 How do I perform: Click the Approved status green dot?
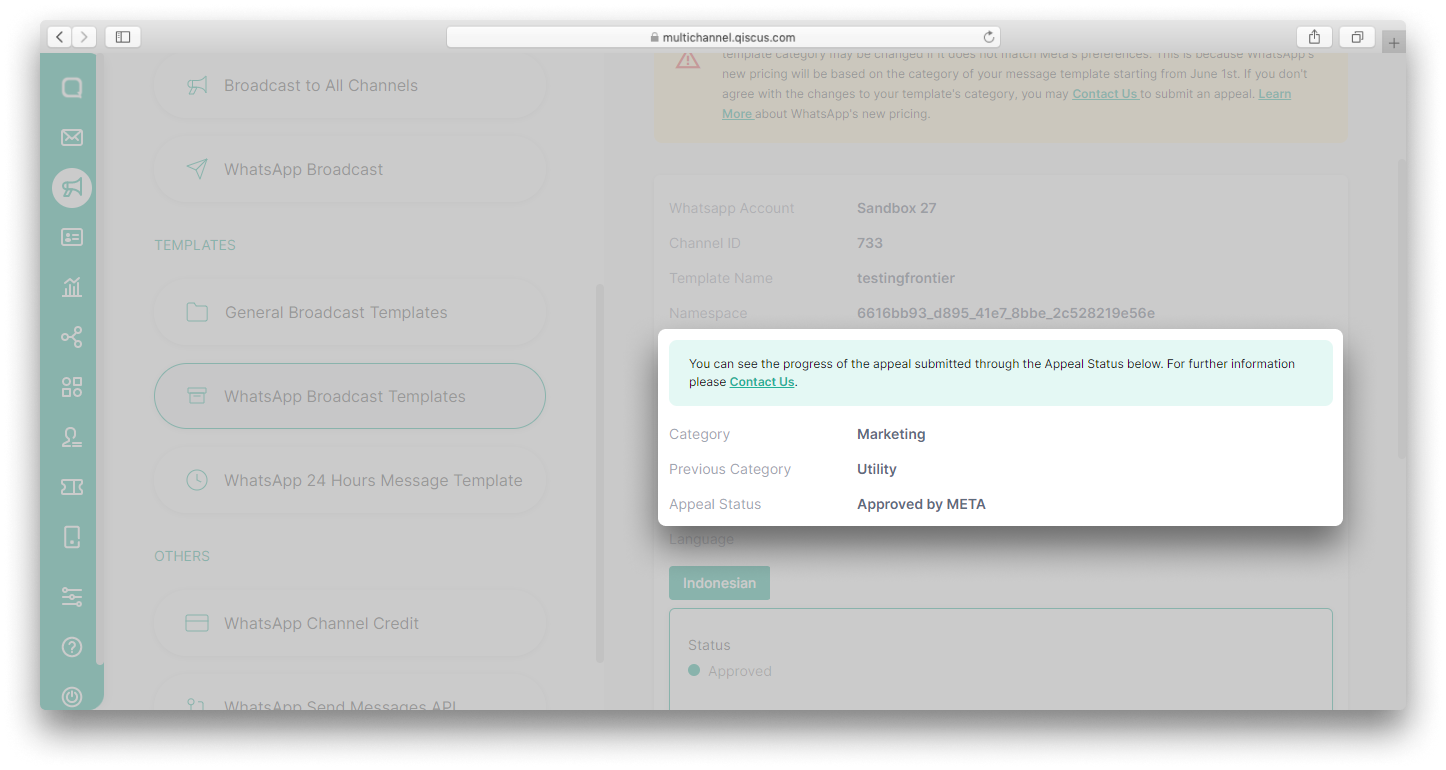click(x=694, y=670)
